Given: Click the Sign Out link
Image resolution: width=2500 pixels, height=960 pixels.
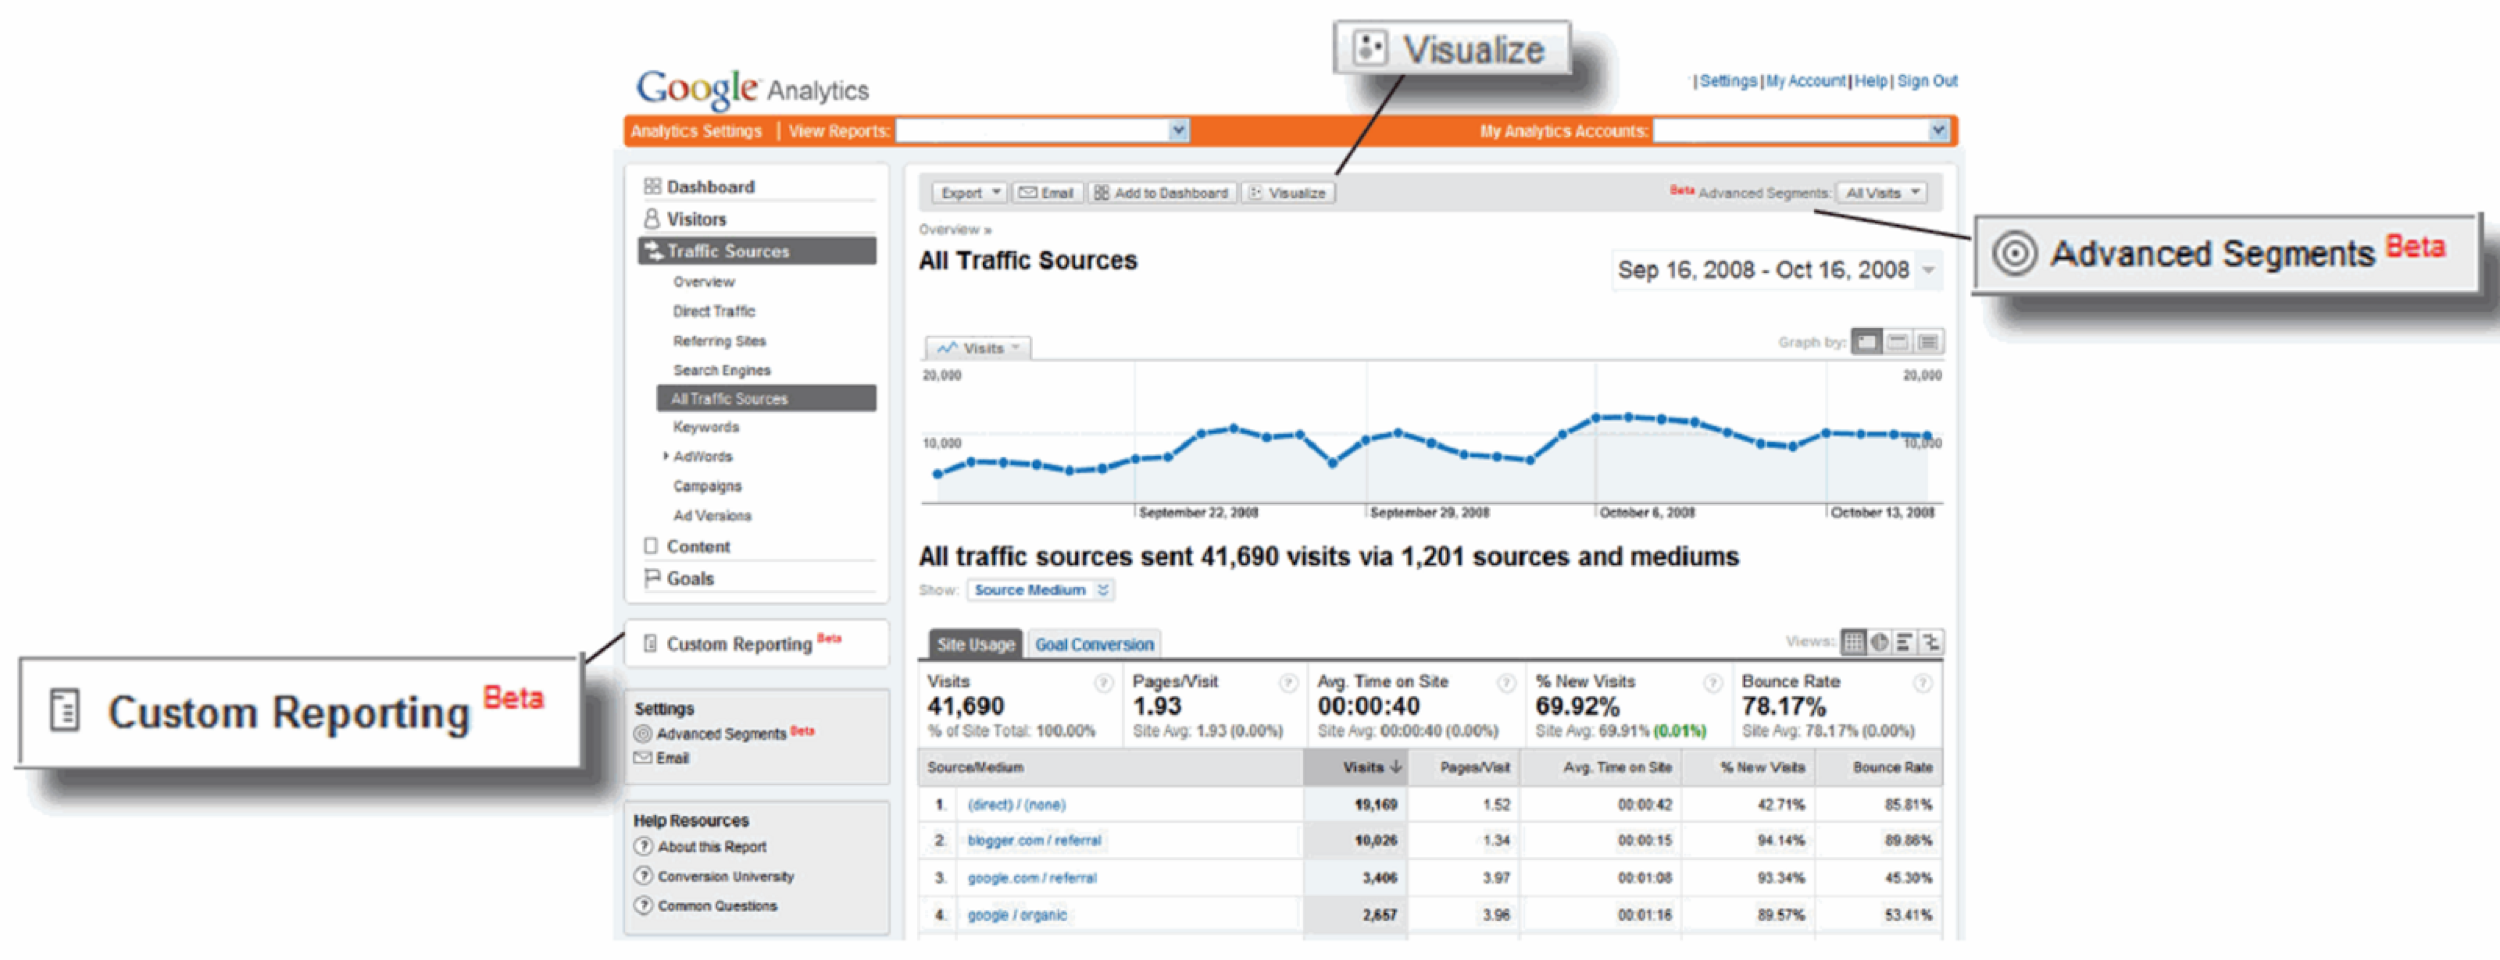Looking at the screenshot, I should (x=1926, y=81).
